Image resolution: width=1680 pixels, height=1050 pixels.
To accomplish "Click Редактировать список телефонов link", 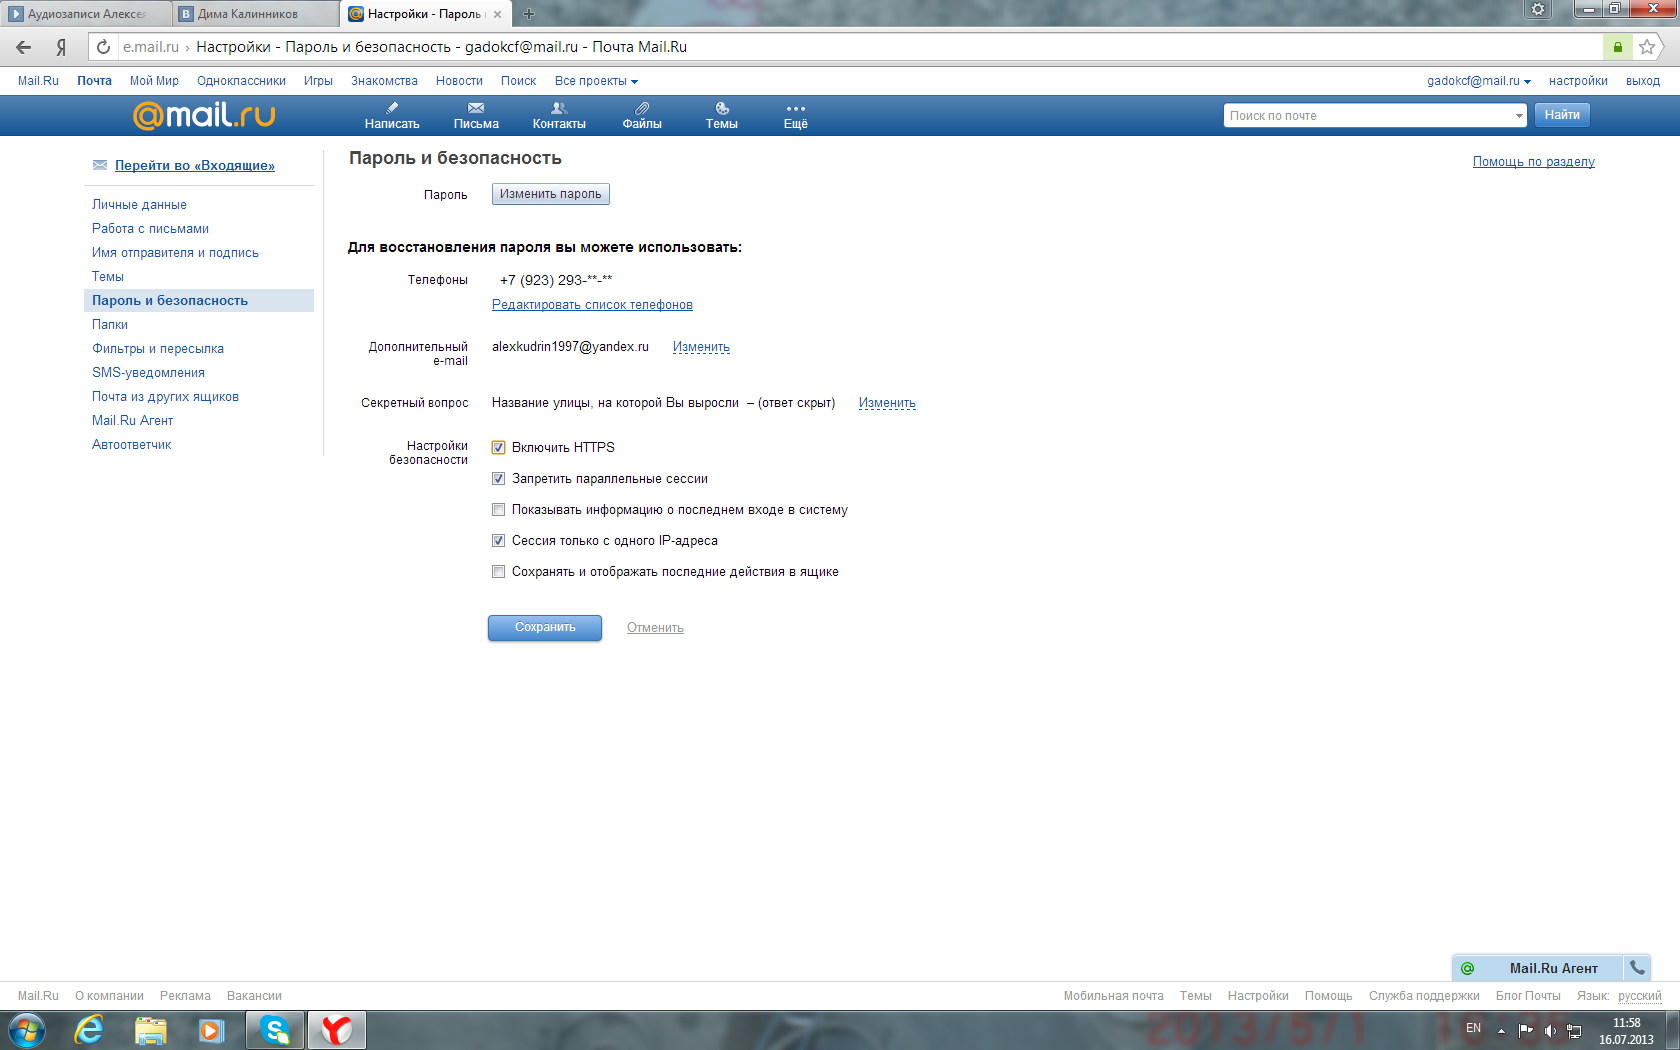I will (x=592, y=305).
